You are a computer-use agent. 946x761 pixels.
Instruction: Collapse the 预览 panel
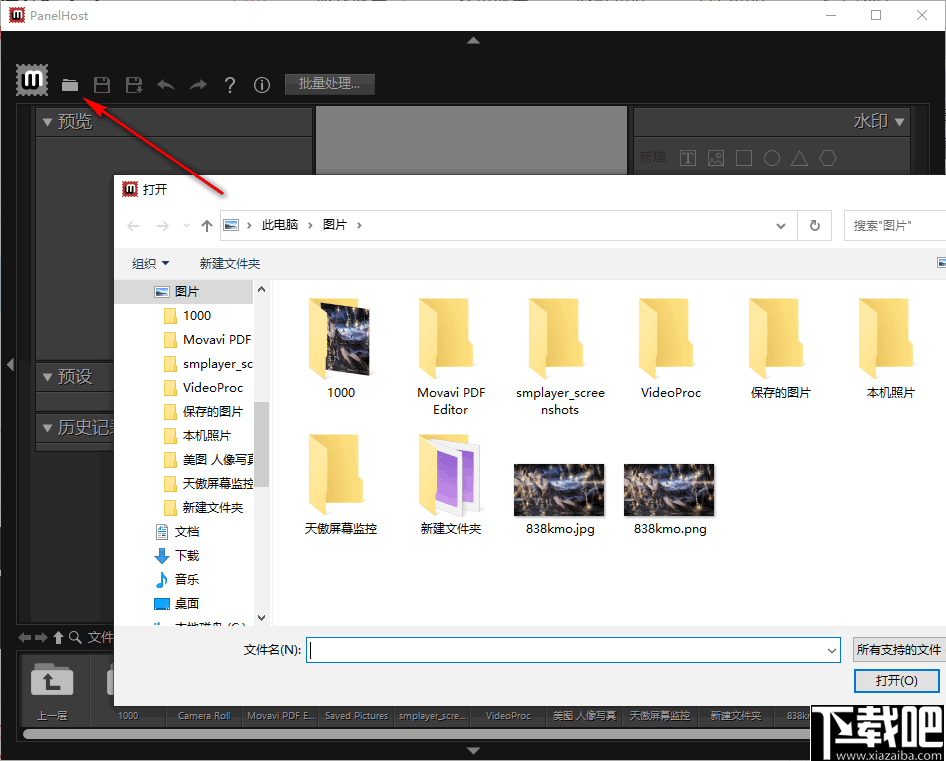(48, 121)
